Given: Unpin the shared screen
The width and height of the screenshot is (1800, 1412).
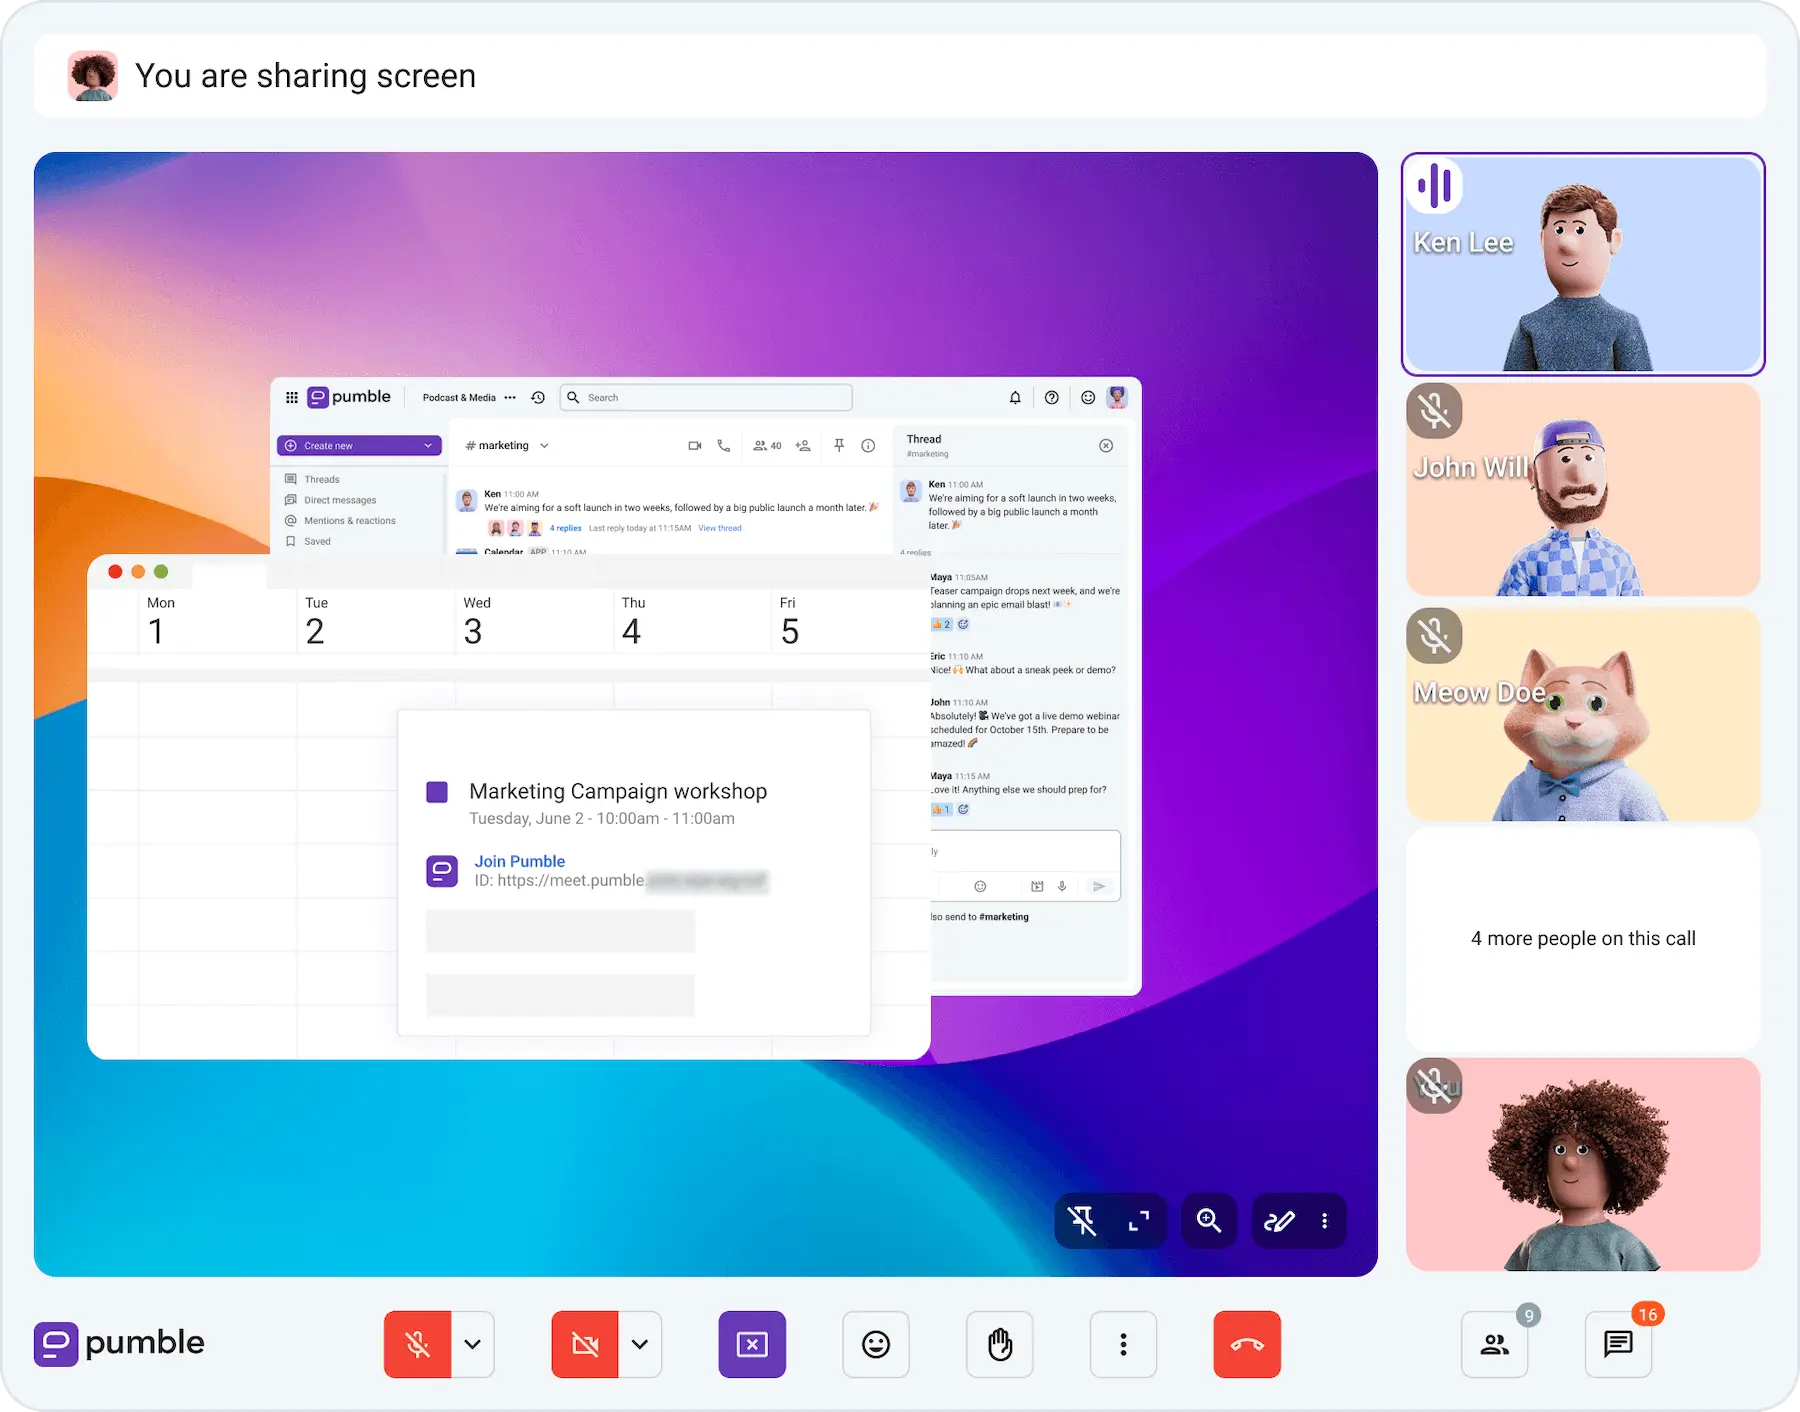Looking at the screenshot, I should coord(1083,1220).
